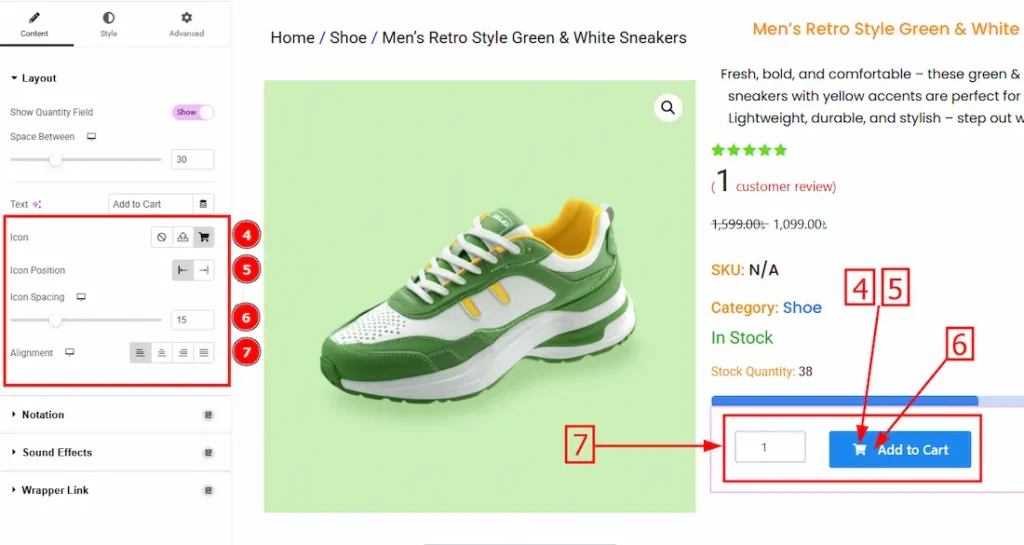Align content to the right
Screen dimensions: 1024x545
[182, 353]
